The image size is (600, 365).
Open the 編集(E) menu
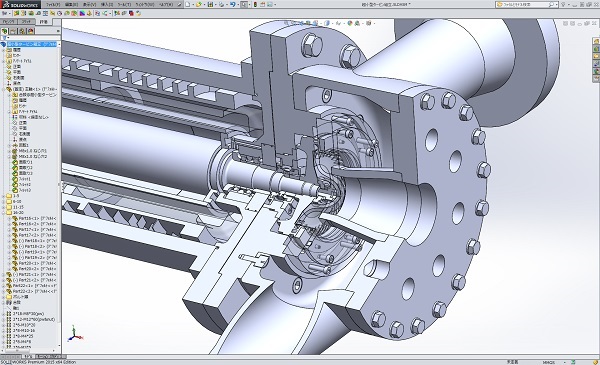point(71,5)
